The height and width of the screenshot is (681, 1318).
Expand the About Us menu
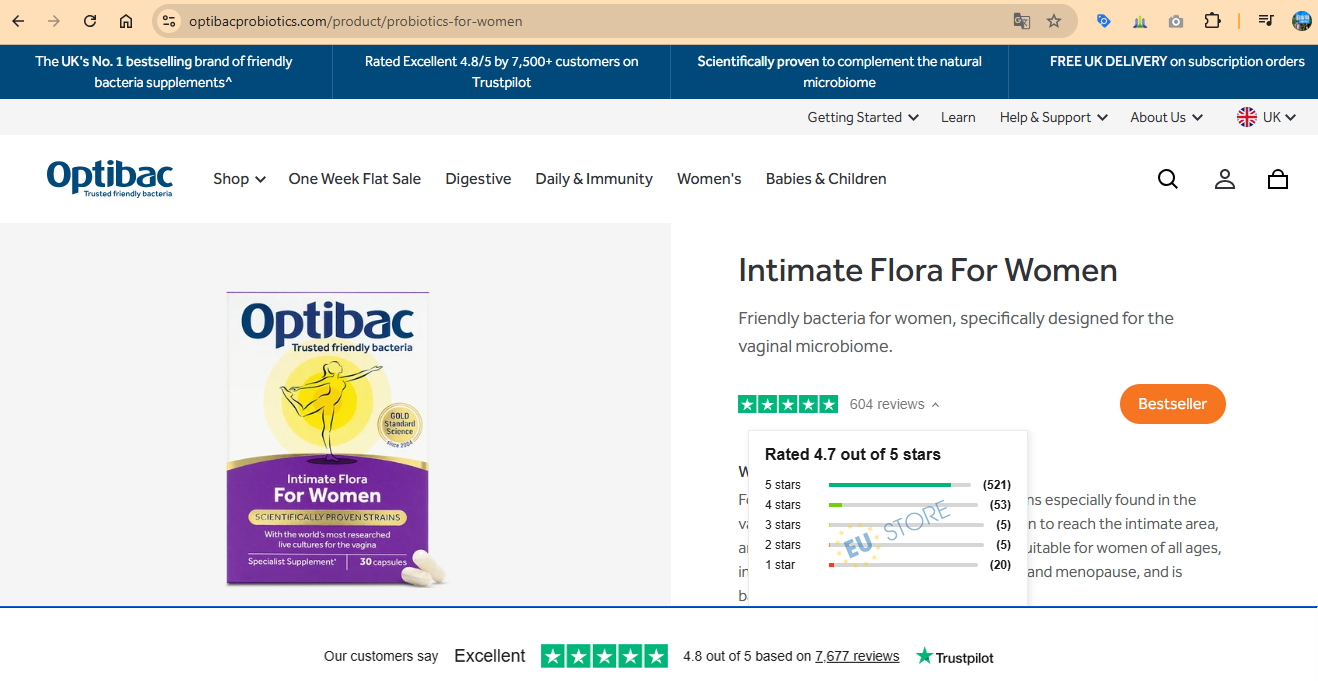coord(1167,117)
